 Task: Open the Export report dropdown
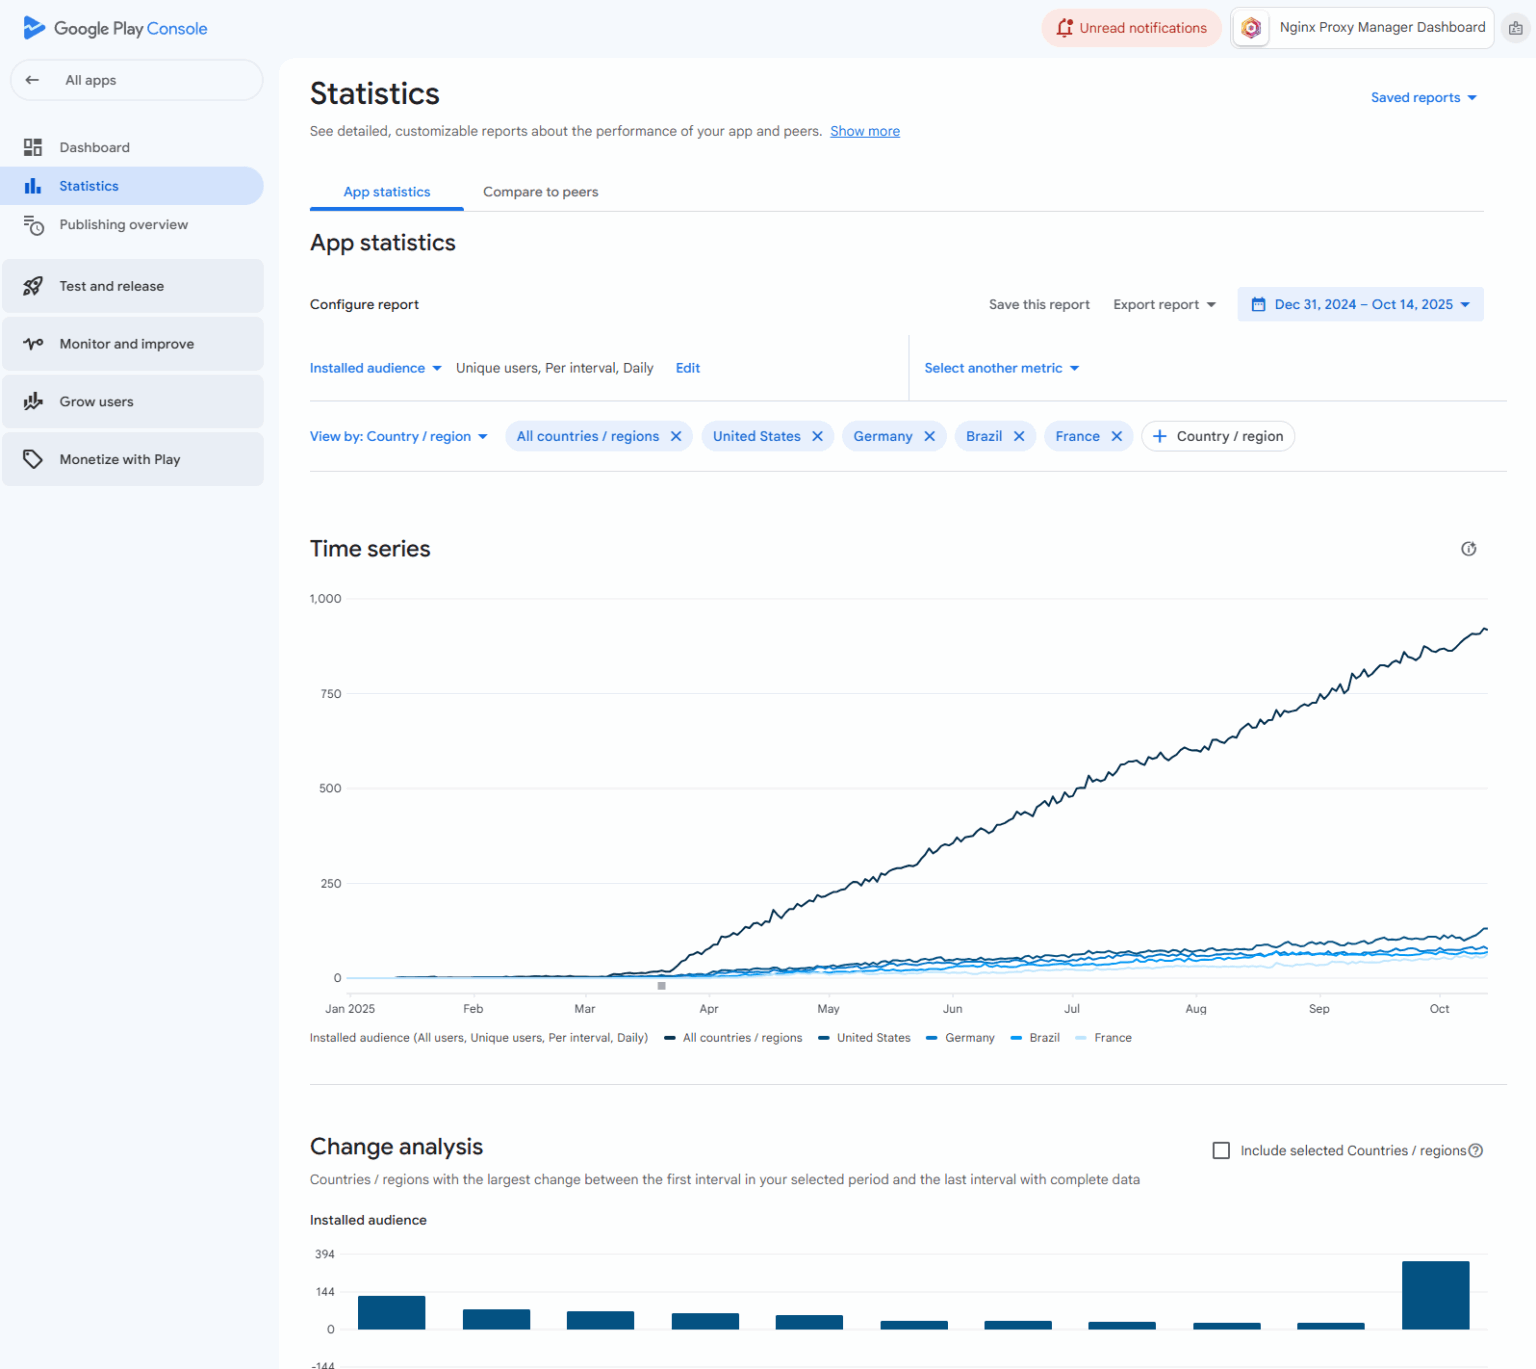1164,304
